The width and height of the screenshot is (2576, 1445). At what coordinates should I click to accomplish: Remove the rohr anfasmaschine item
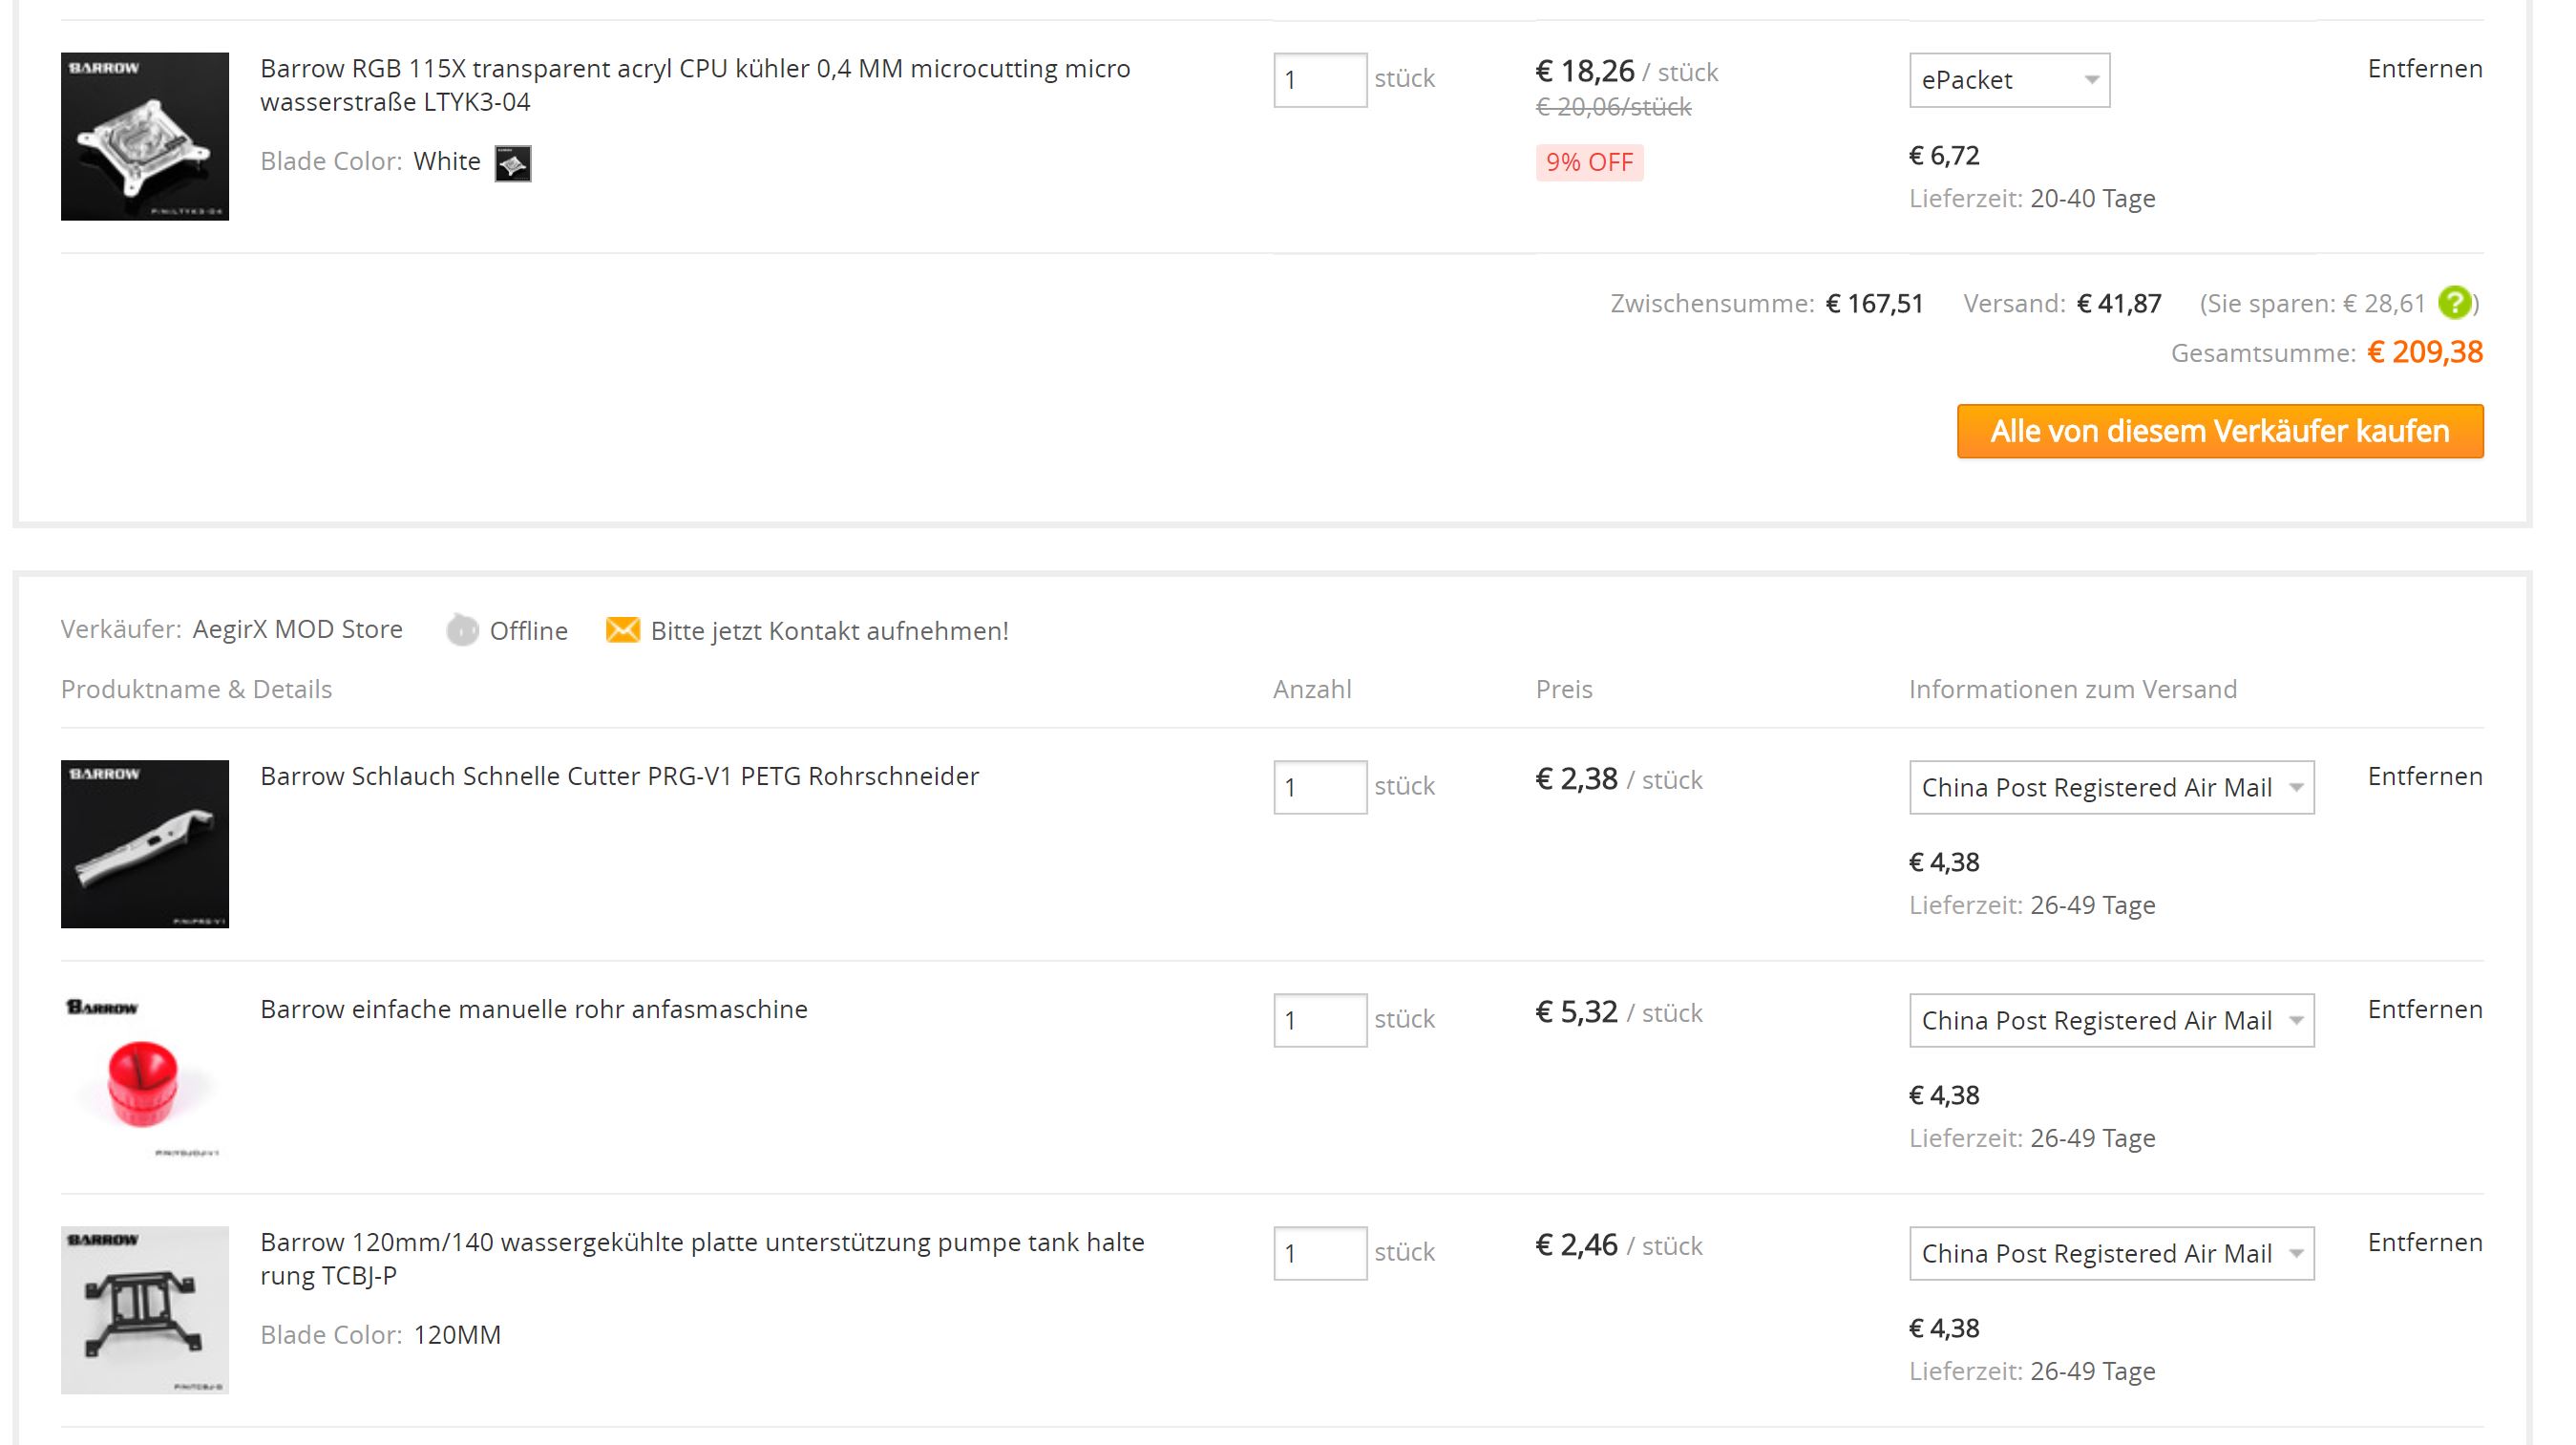2424,1009
